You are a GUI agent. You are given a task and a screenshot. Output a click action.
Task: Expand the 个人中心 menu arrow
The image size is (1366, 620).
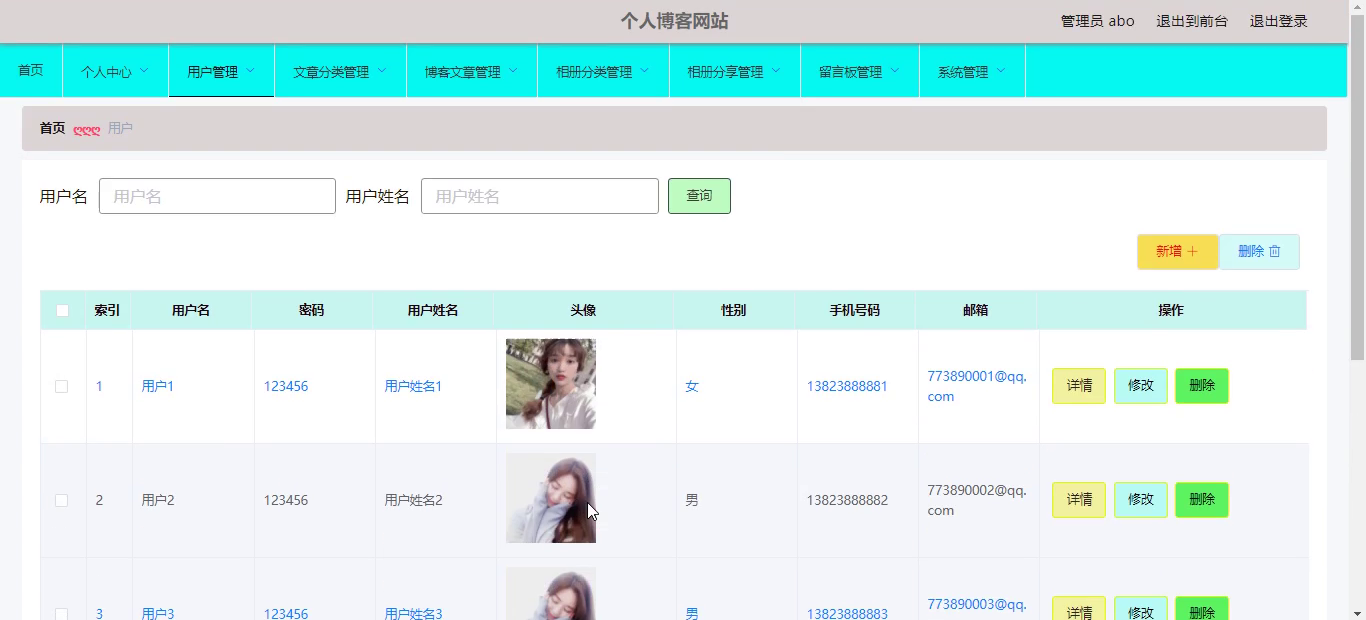click(x=144, y=70)
